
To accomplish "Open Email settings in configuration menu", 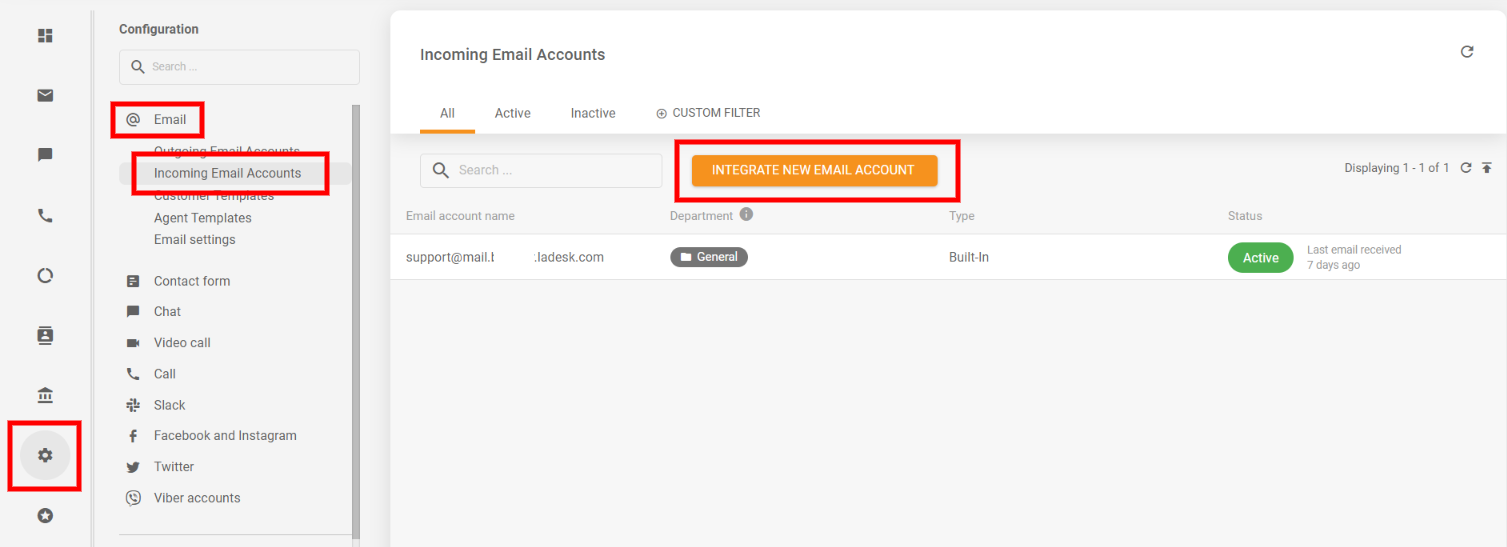I will (x=195, y=240).
